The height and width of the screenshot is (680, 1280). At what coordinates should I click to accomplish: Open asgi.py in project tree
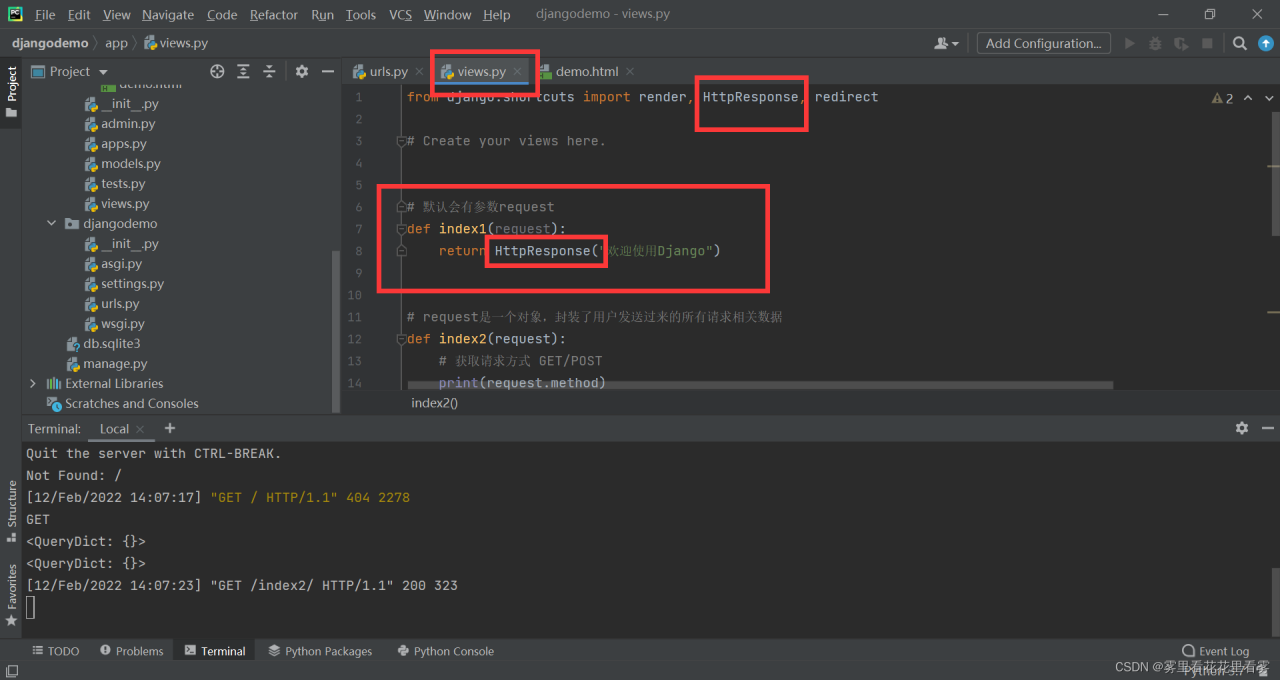(121, 264)
